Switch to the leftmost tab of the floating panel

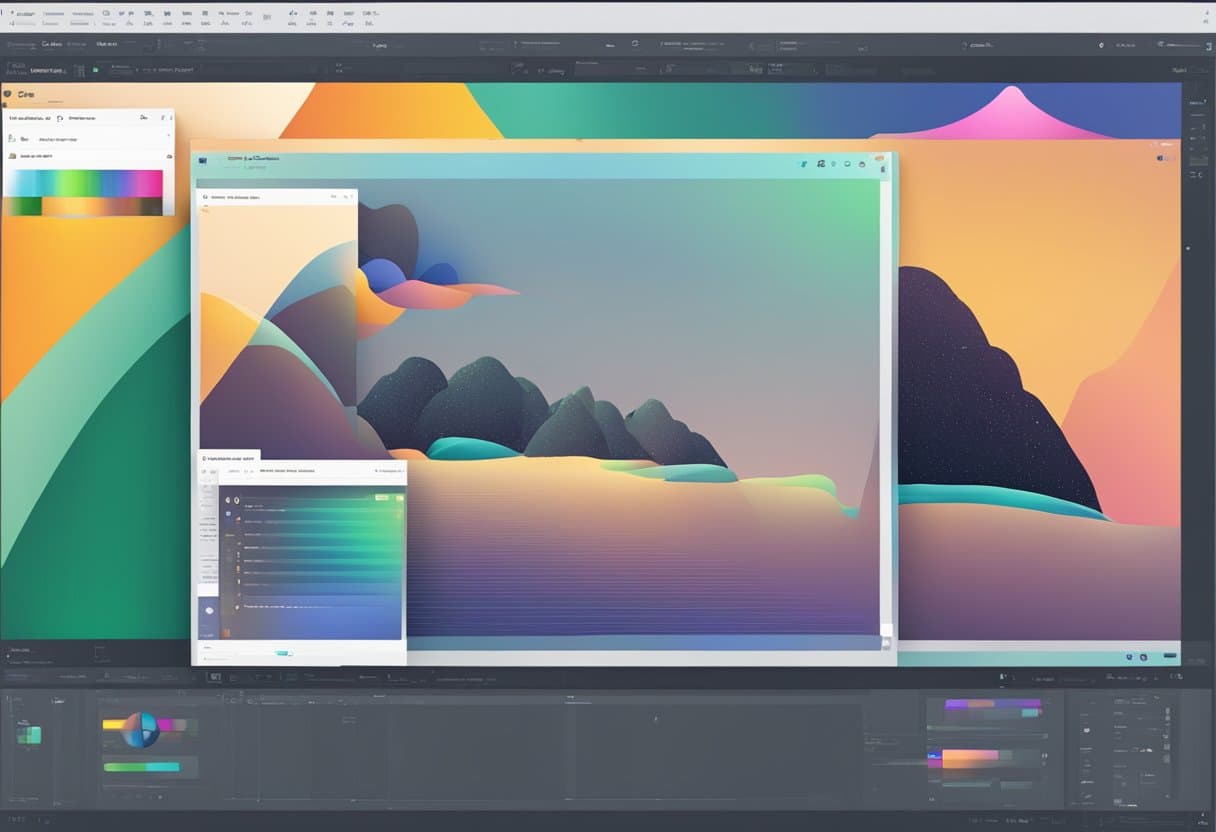tap(203, 471)
